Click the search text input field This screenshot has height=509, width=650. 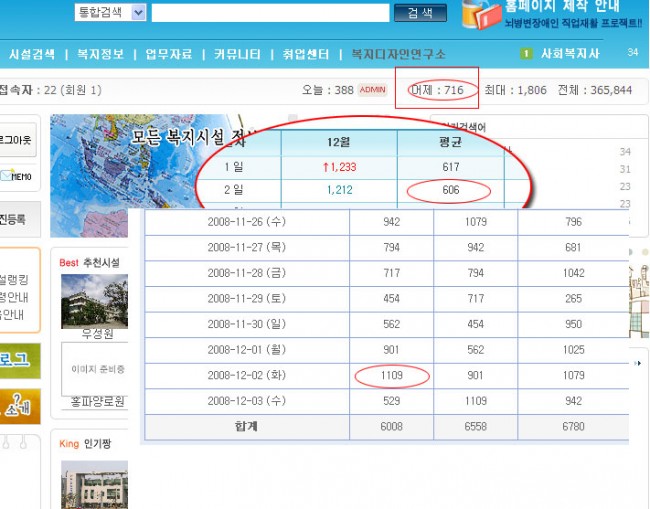point(270,12)
